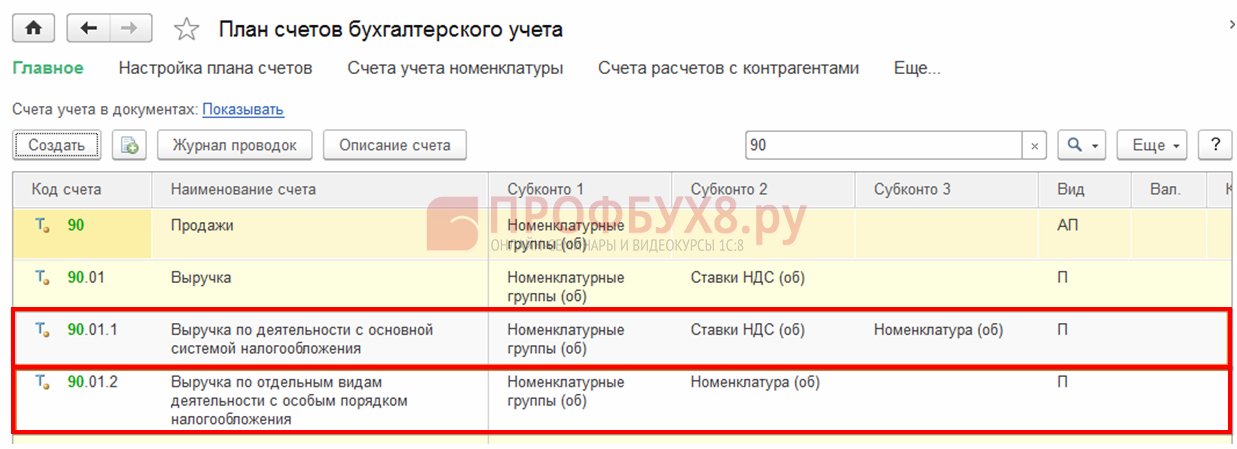This screenshot has height=449, width=1237.
Task: Open Описание счета
Action: (x=395, y=145)
